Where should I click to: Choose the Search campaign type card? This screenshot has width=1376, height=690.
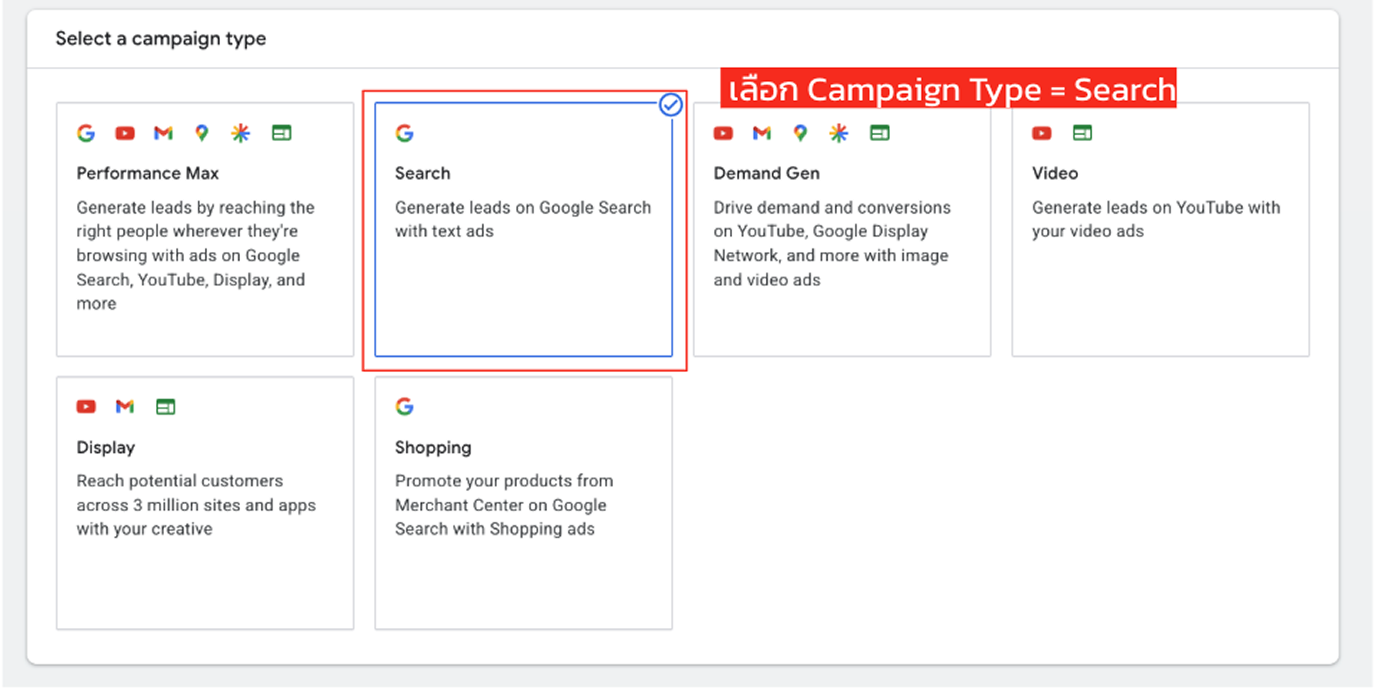tap(523, 229)
